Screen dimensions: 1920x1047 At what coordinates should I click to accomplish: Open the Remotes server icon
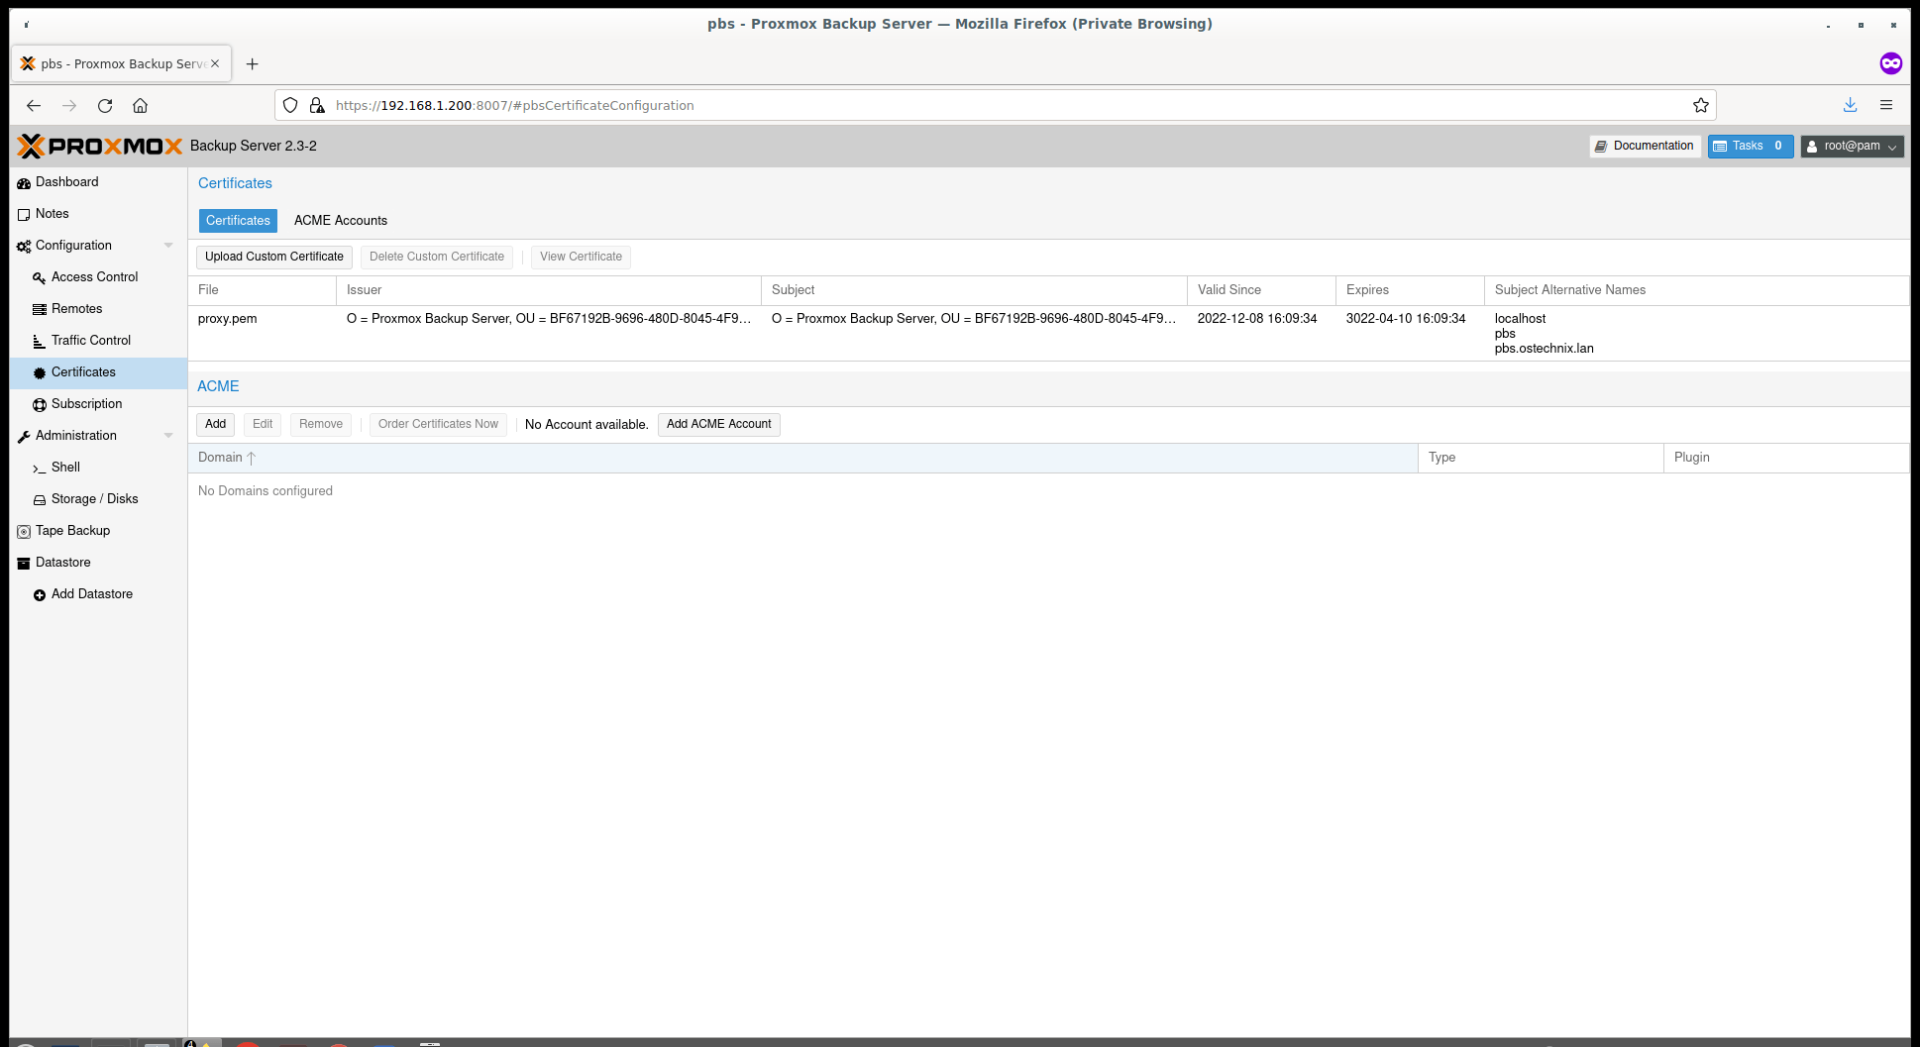pyautogui.click(x=39, y=310)
